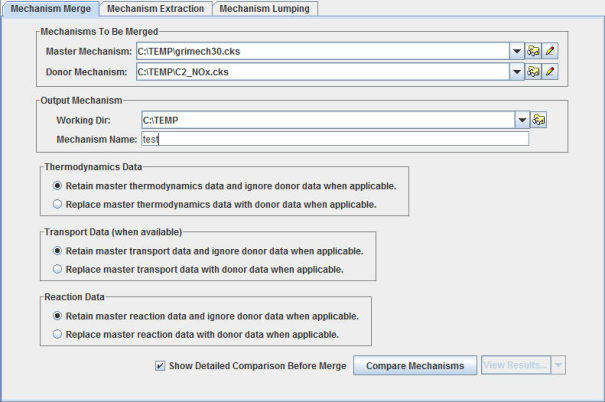
Task: Toggle Show Detailed Comparison Before Merge checkbox
Action: (x=160, y=365)
